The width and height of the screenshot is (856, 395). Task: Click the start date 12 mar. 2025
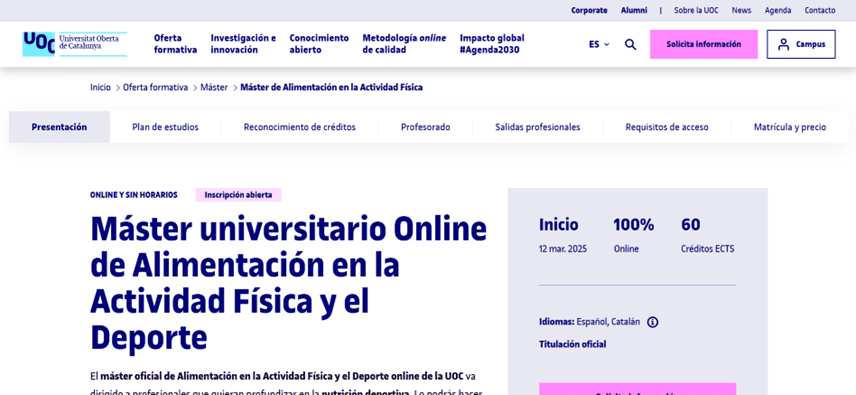(x=563, y=249)
